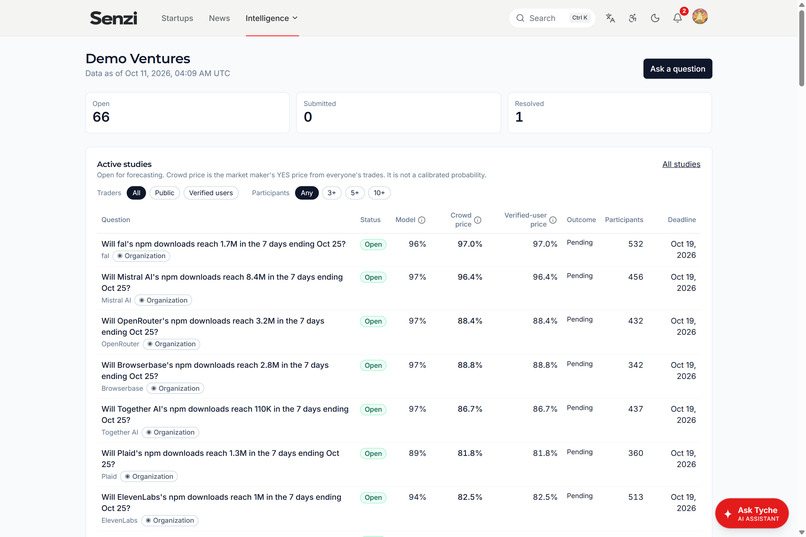The width and height of the screenshot is (806, 537).
Task: Click the Open count card showing 66
Action: pos(188,113)
